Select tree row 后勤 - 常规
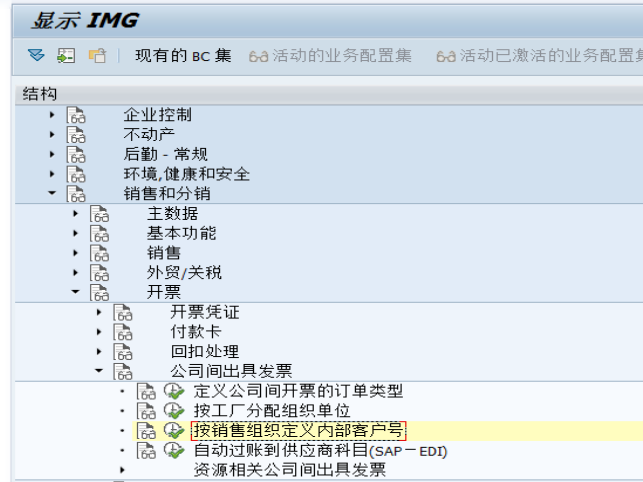The height and width of the screenshot is (482, 643). pyautogui.click(x=329, y=154)
